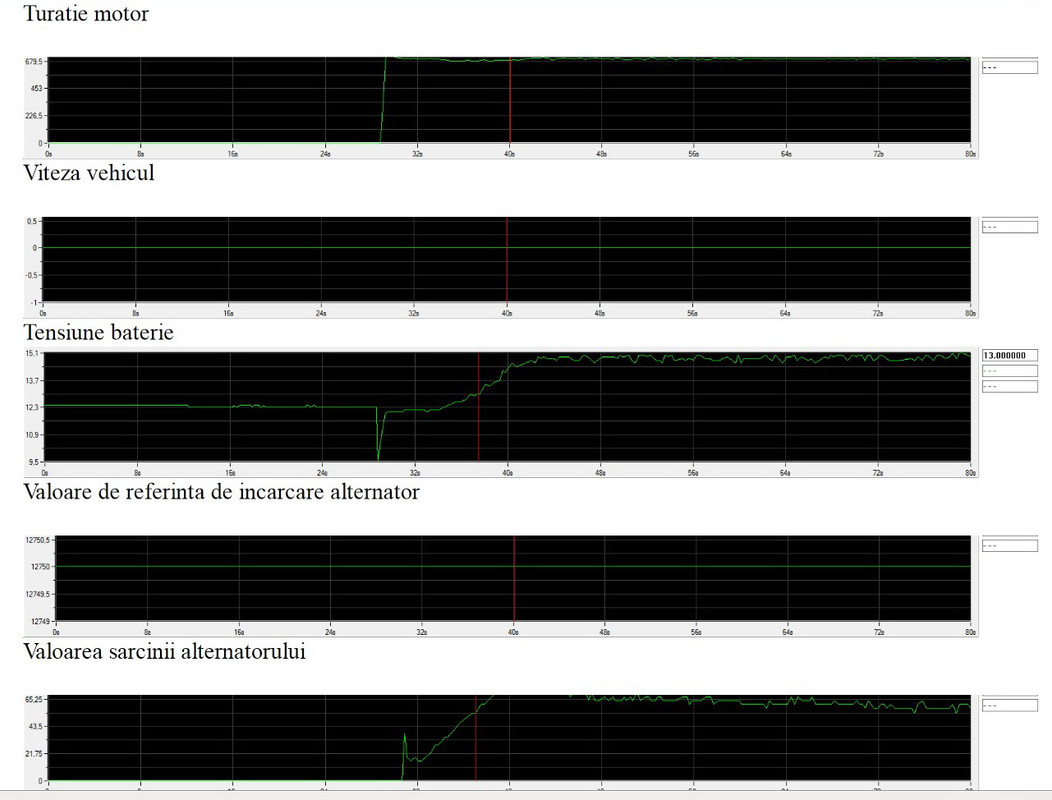1052x800 pixels.
Task: Click the "Tensiune baterie" heading
Action: [x=99, y=333]
